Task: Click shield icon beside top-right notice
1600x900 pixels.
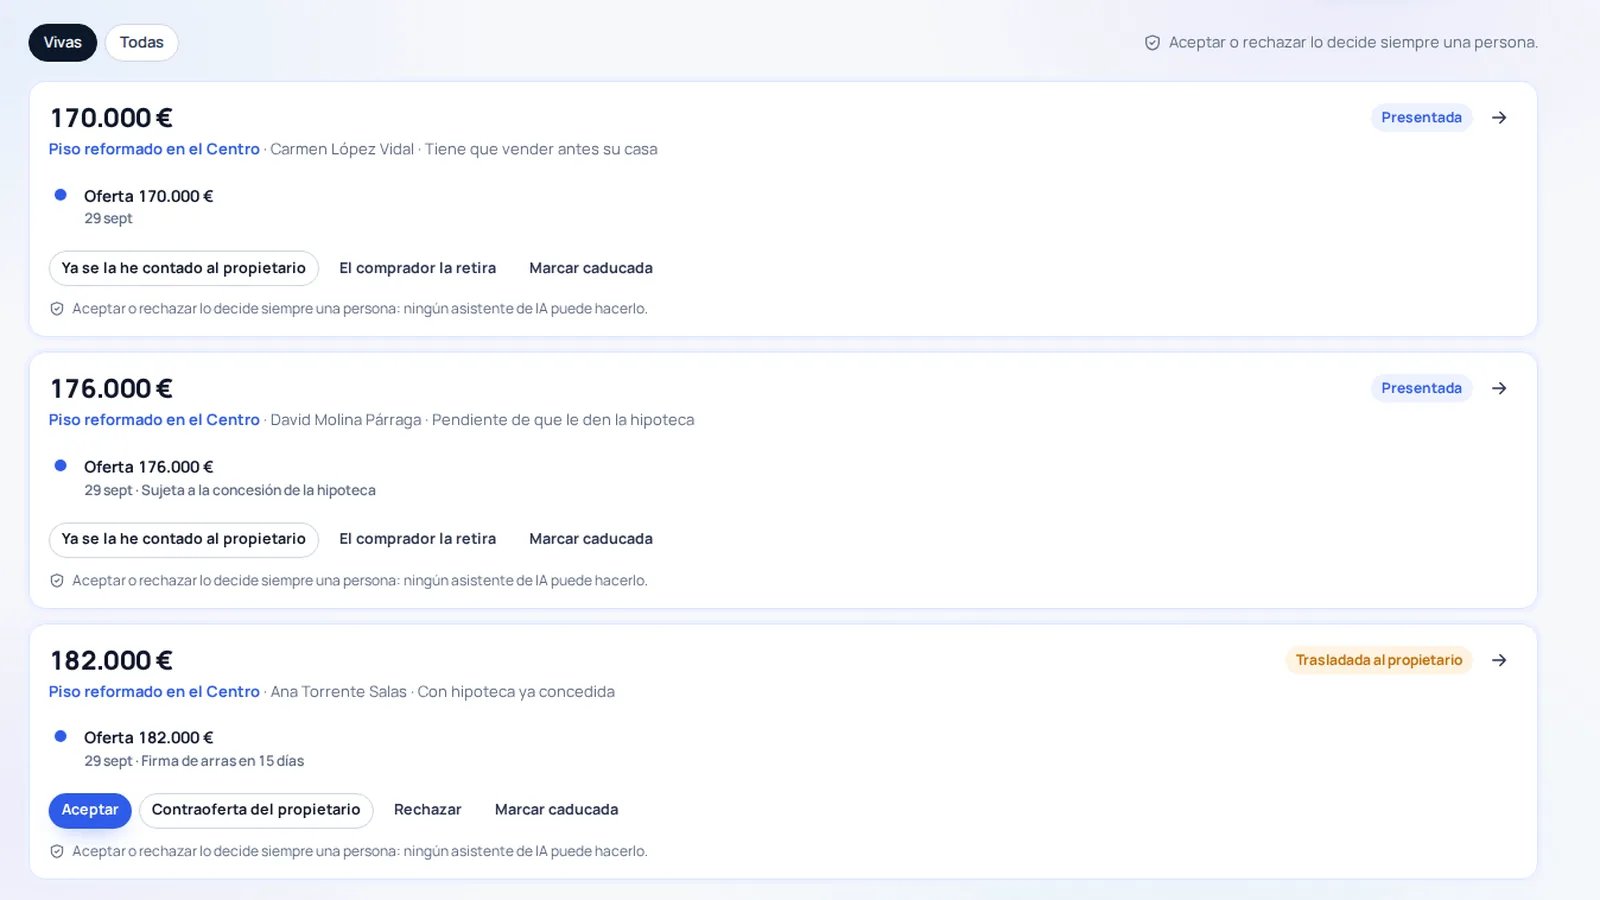Action: (1152, 43)
